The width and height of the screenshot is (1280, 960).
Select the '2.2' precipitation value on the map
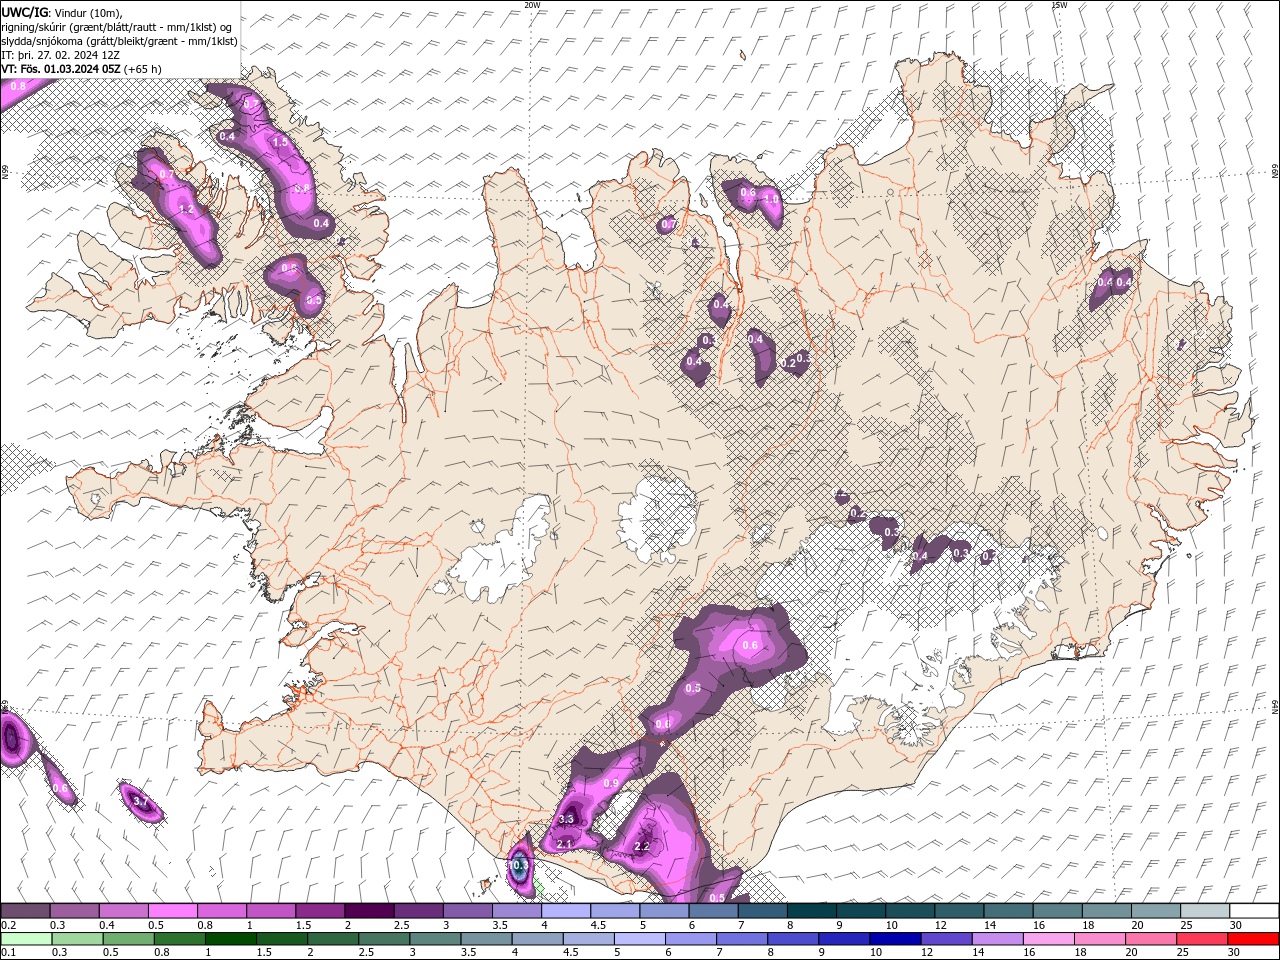tap(643, 847)
